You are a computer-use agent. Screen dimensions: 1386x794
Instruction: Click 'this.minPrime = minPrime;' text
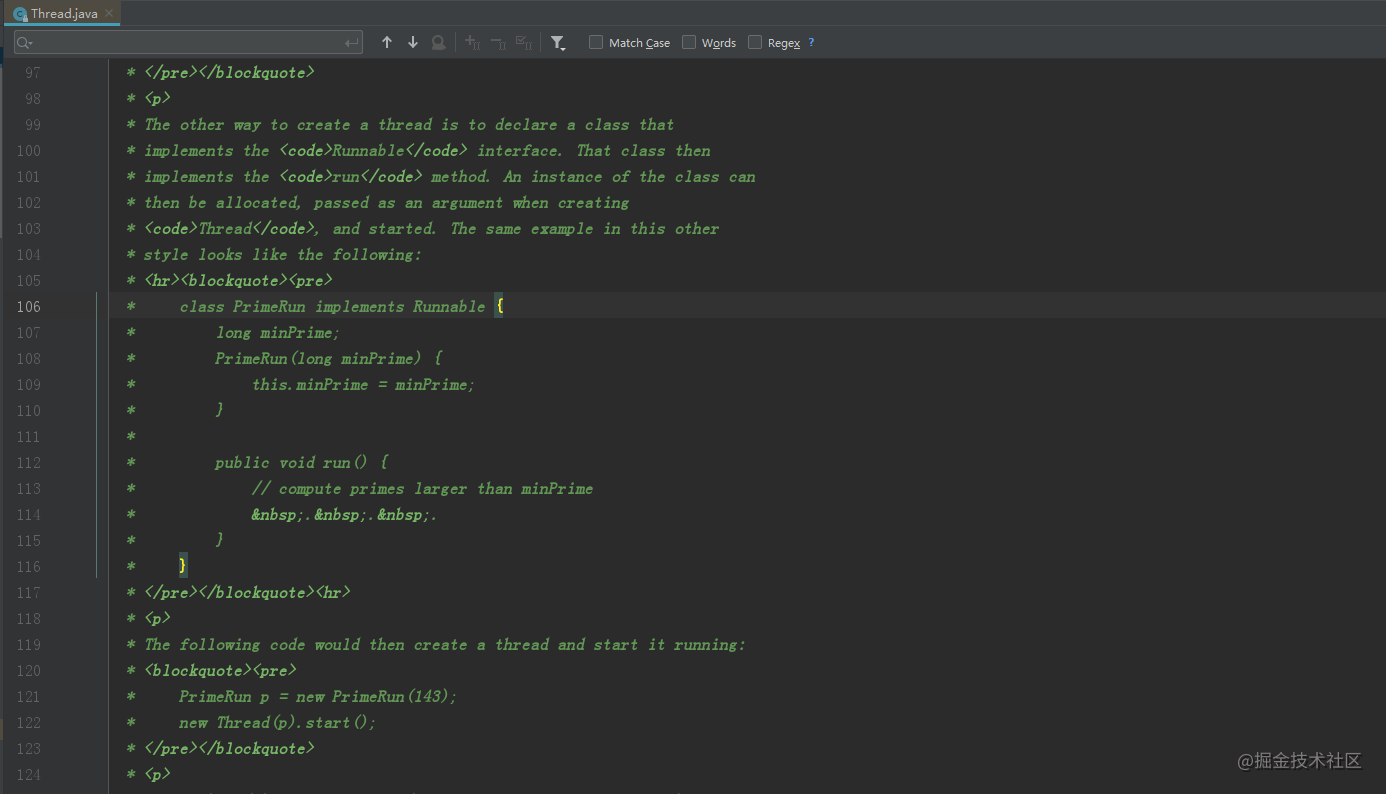pyautogui.click(x=363, y=384)
